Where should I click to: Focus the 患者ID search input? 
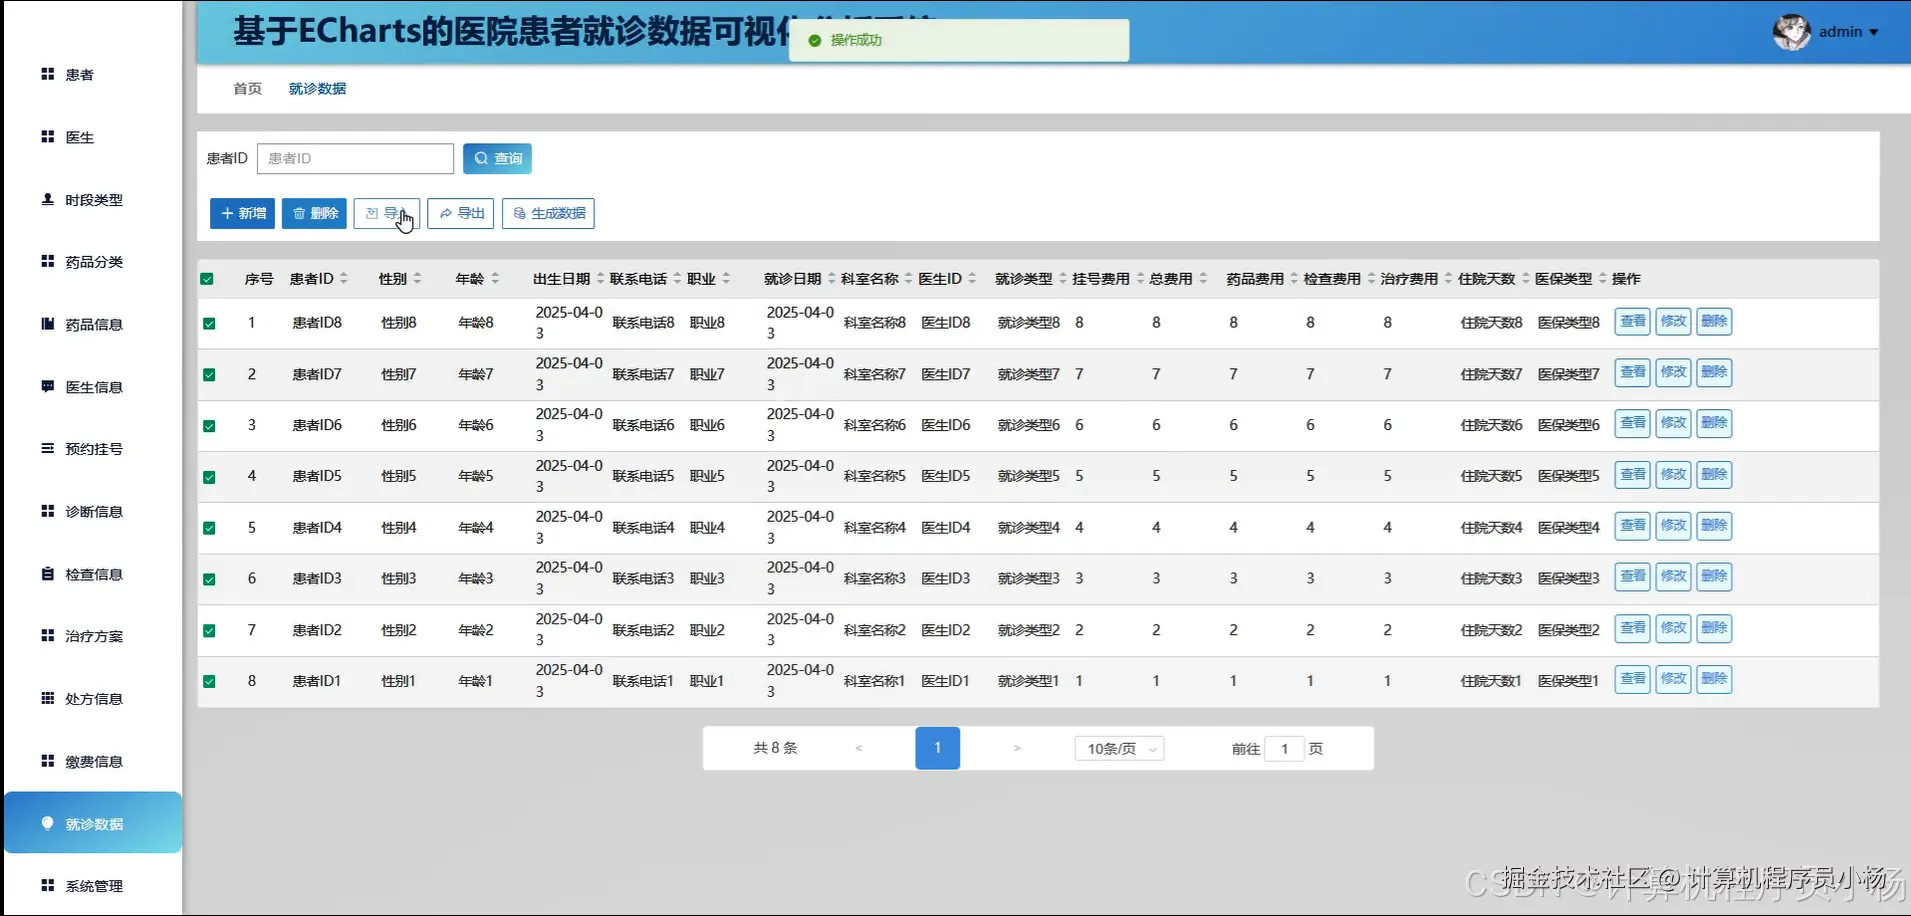tap(355, 158)
